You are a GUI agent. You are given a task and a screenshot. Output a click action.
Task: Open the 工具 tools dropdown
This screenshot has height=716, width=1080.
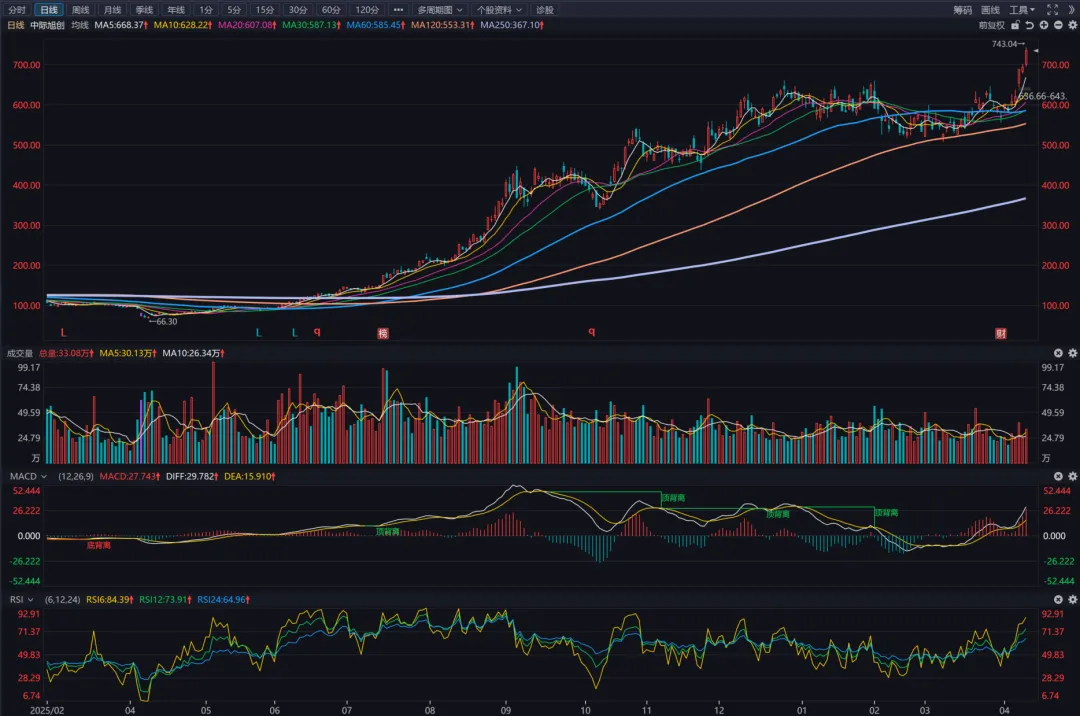click(x=1021, y=10)
